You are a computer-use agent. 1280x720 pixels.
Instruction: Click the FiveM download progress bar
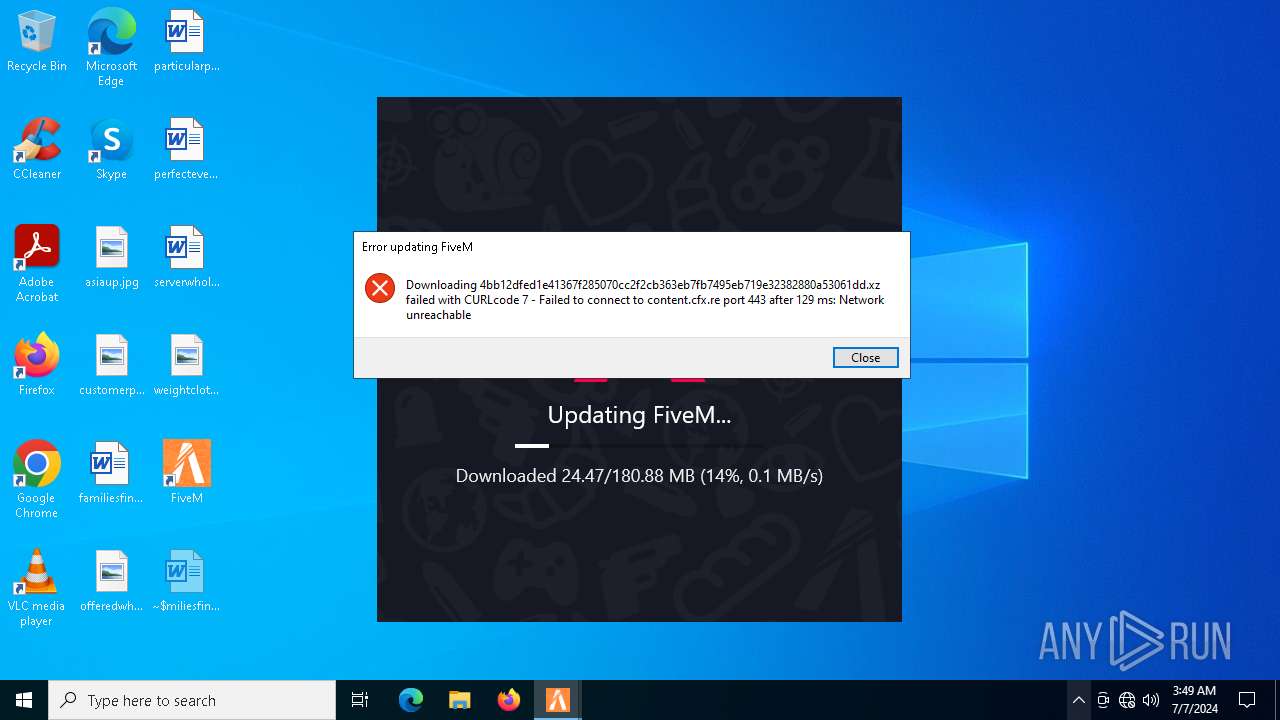639,446
